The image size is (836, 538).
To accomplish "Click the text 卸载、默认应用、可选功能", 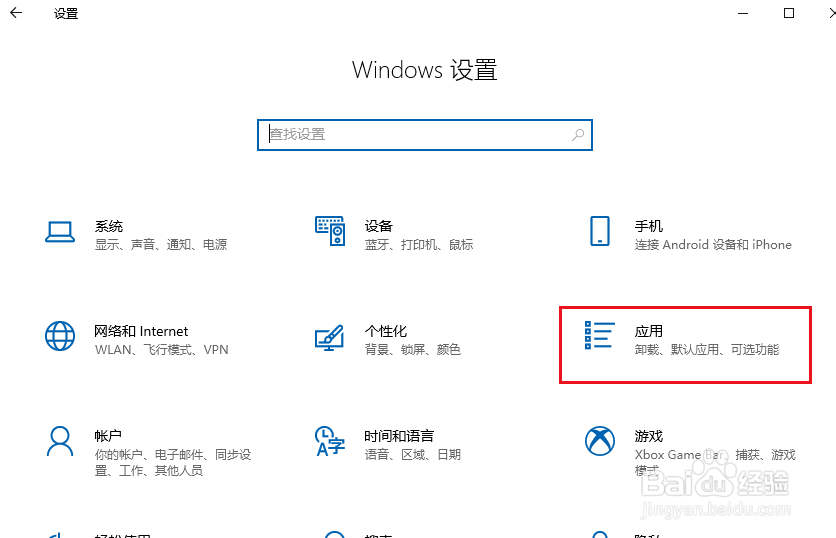I will [x=707, y=350].
